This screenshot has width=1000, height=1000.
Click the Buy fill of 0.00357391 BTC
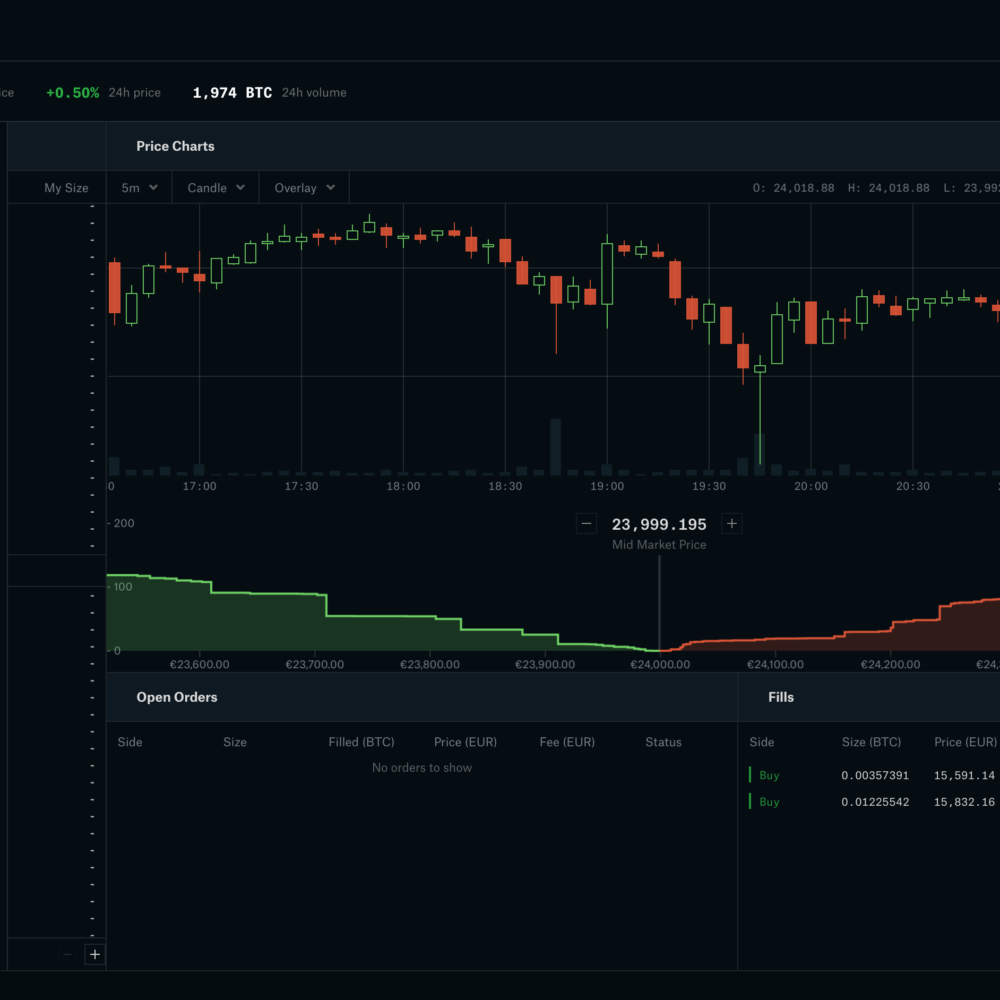click(875, 775)
